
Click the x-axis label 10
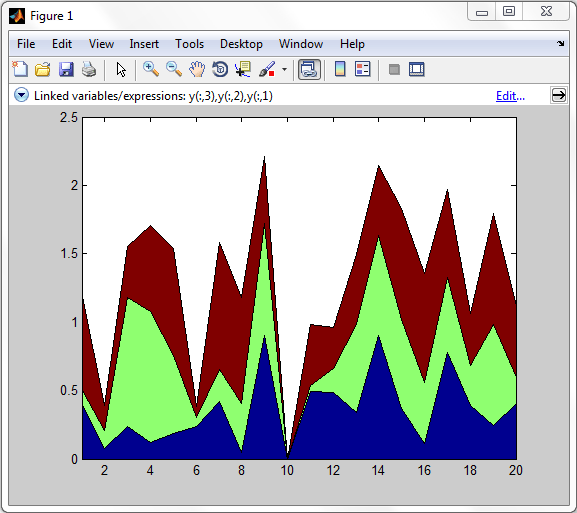coord(287,470)
